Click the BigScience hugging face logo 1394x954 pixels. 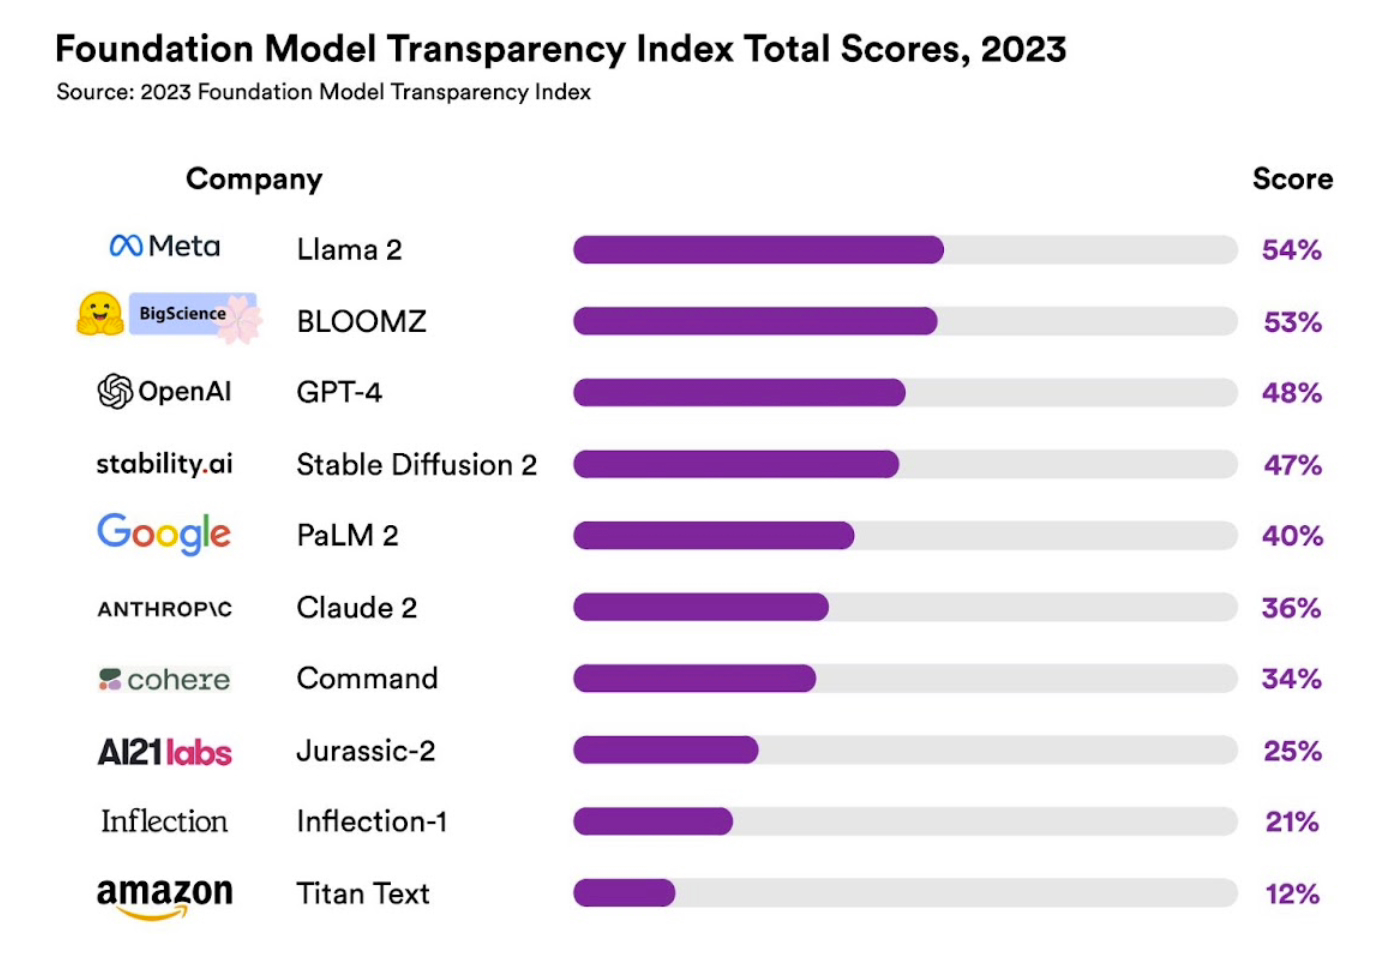(169, 318)
